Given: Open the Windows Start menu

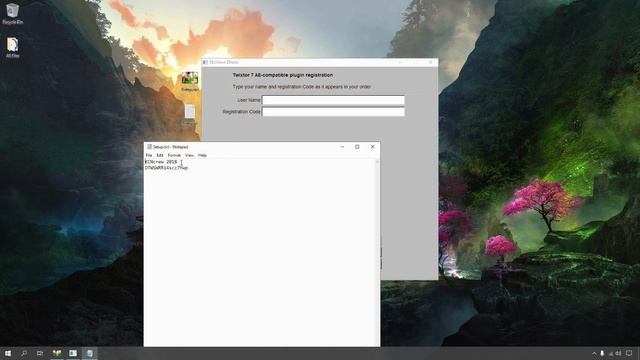Looking at the screenshot, I should tap(8, 353).
